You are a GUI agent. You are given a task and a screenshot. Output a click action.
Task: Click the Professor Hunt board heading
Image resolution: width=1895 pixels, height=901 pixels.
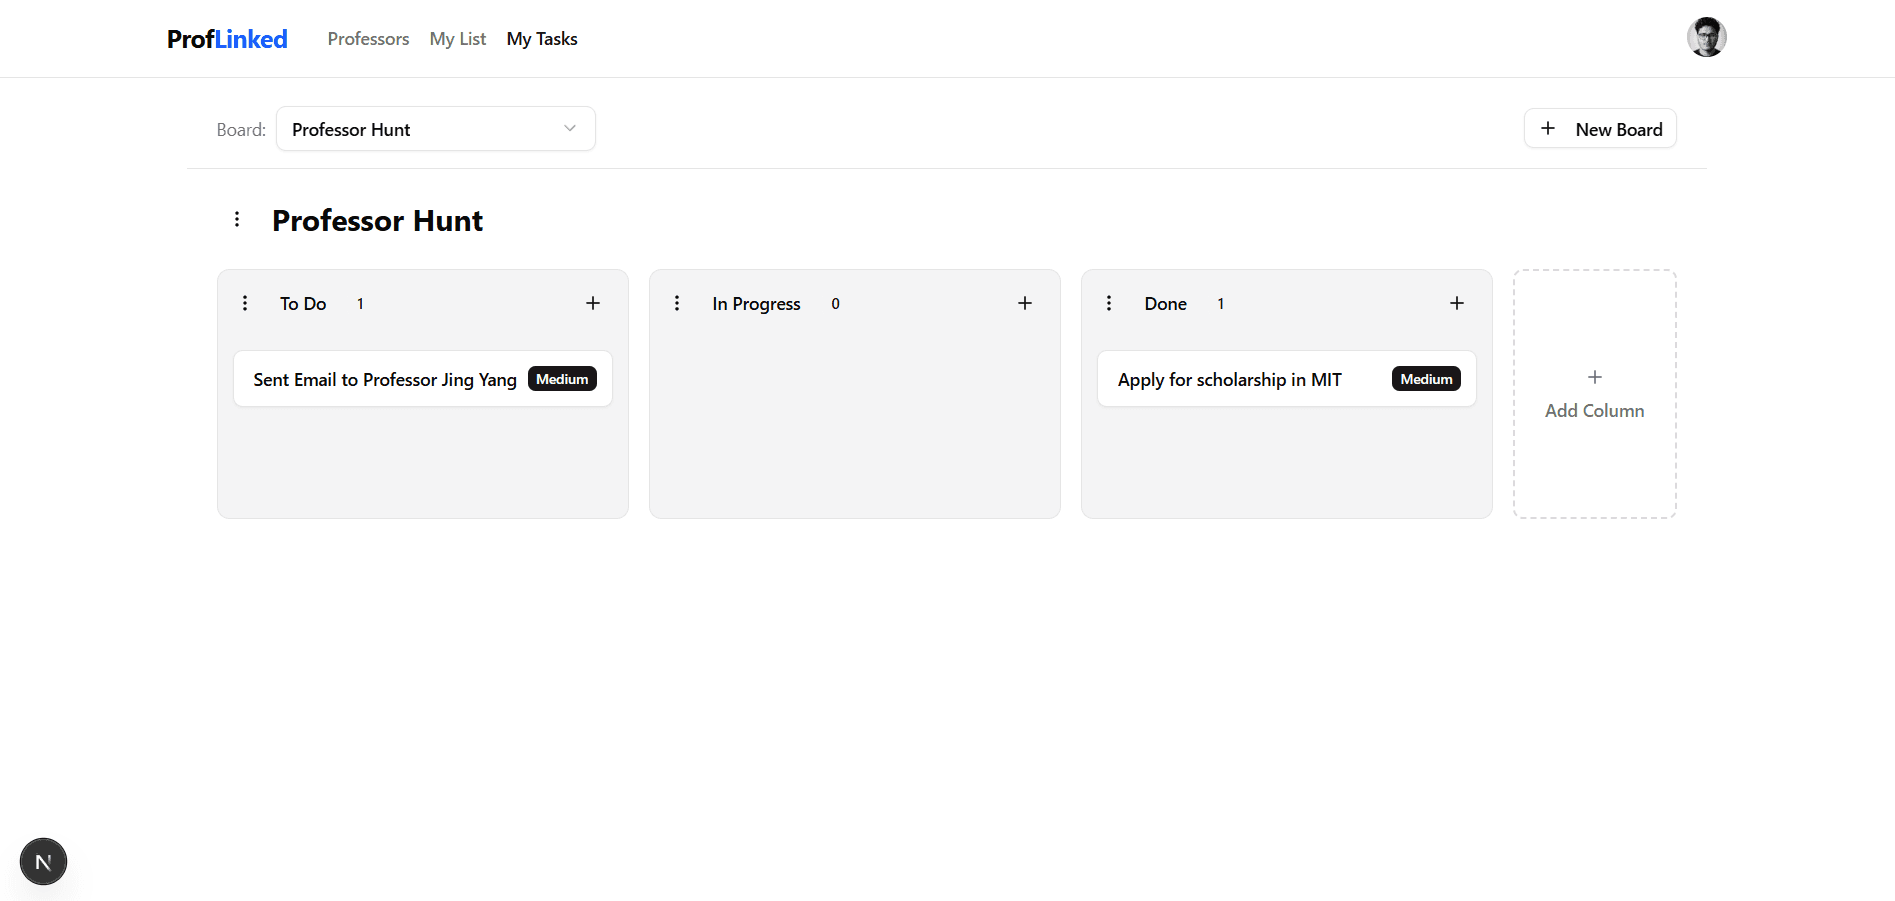coord(377,220)
